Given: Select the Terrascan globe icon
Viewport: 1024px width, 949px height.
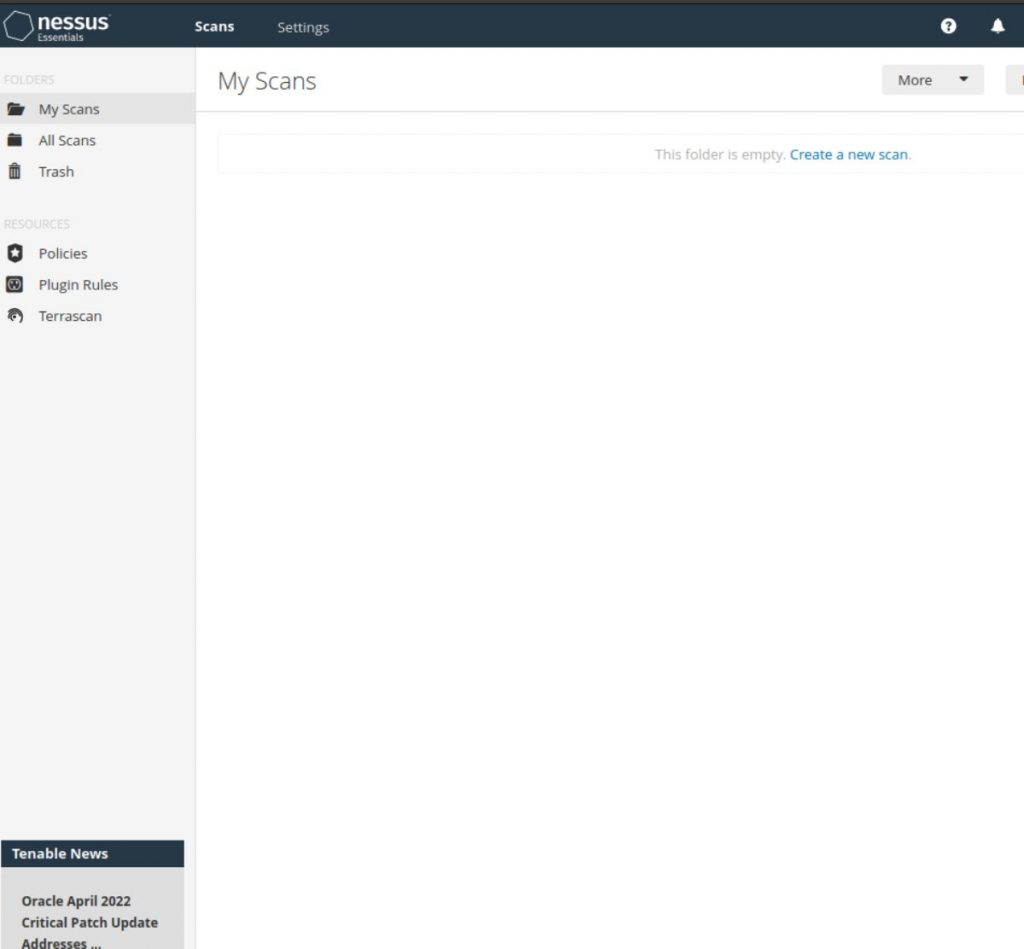Looking at the screenshot, I should click(x=15, y=315).
